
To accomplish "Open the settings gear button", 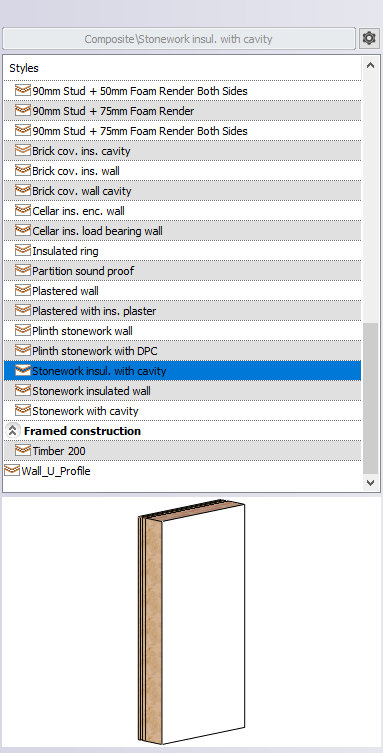I will click(x=369, y=38).
